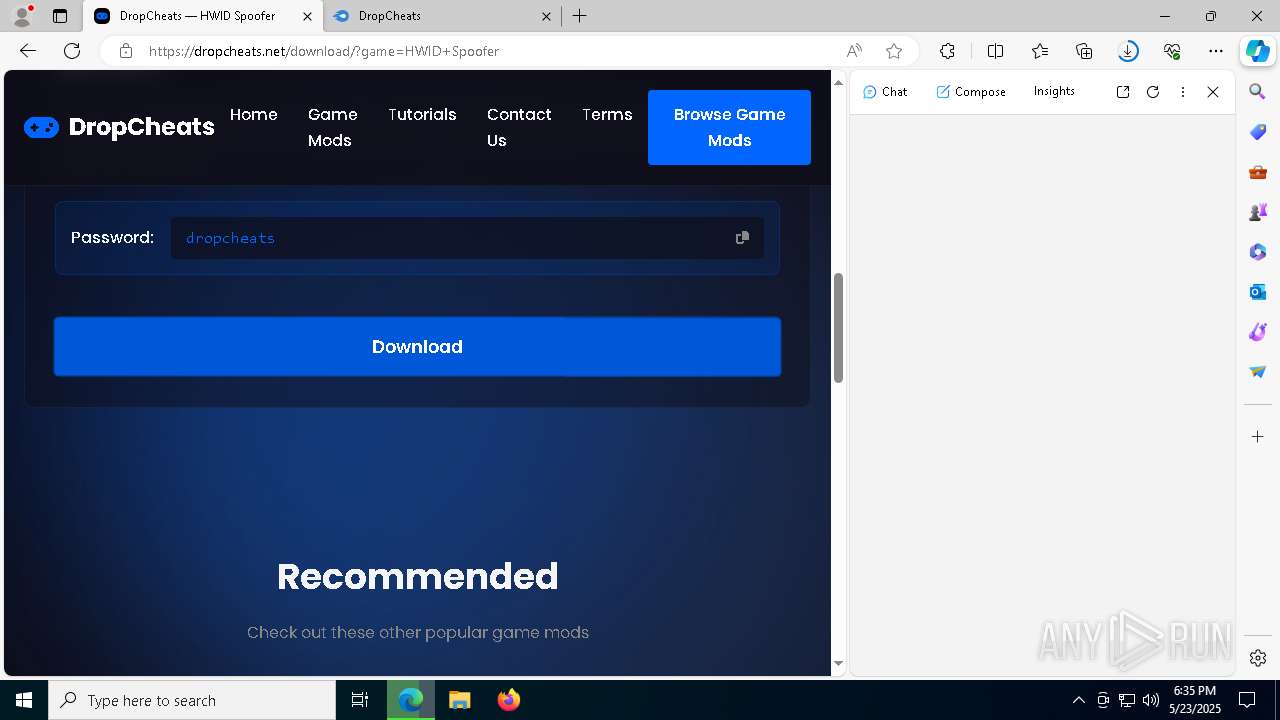
Task: Open the Downloads icon in toolbar
Action: pos(1128,51)
